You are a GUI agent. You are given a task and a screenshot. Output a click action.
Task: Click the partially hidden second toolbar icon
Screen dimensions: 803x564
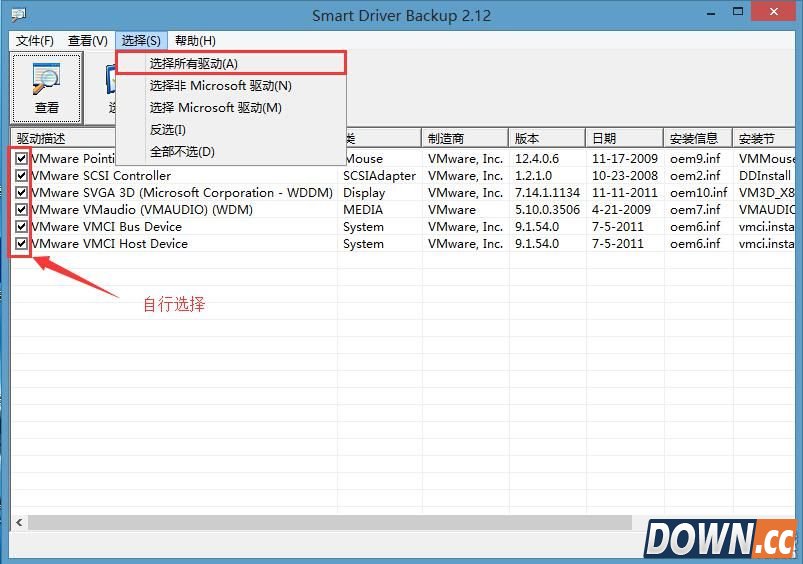tap(111, 88)
